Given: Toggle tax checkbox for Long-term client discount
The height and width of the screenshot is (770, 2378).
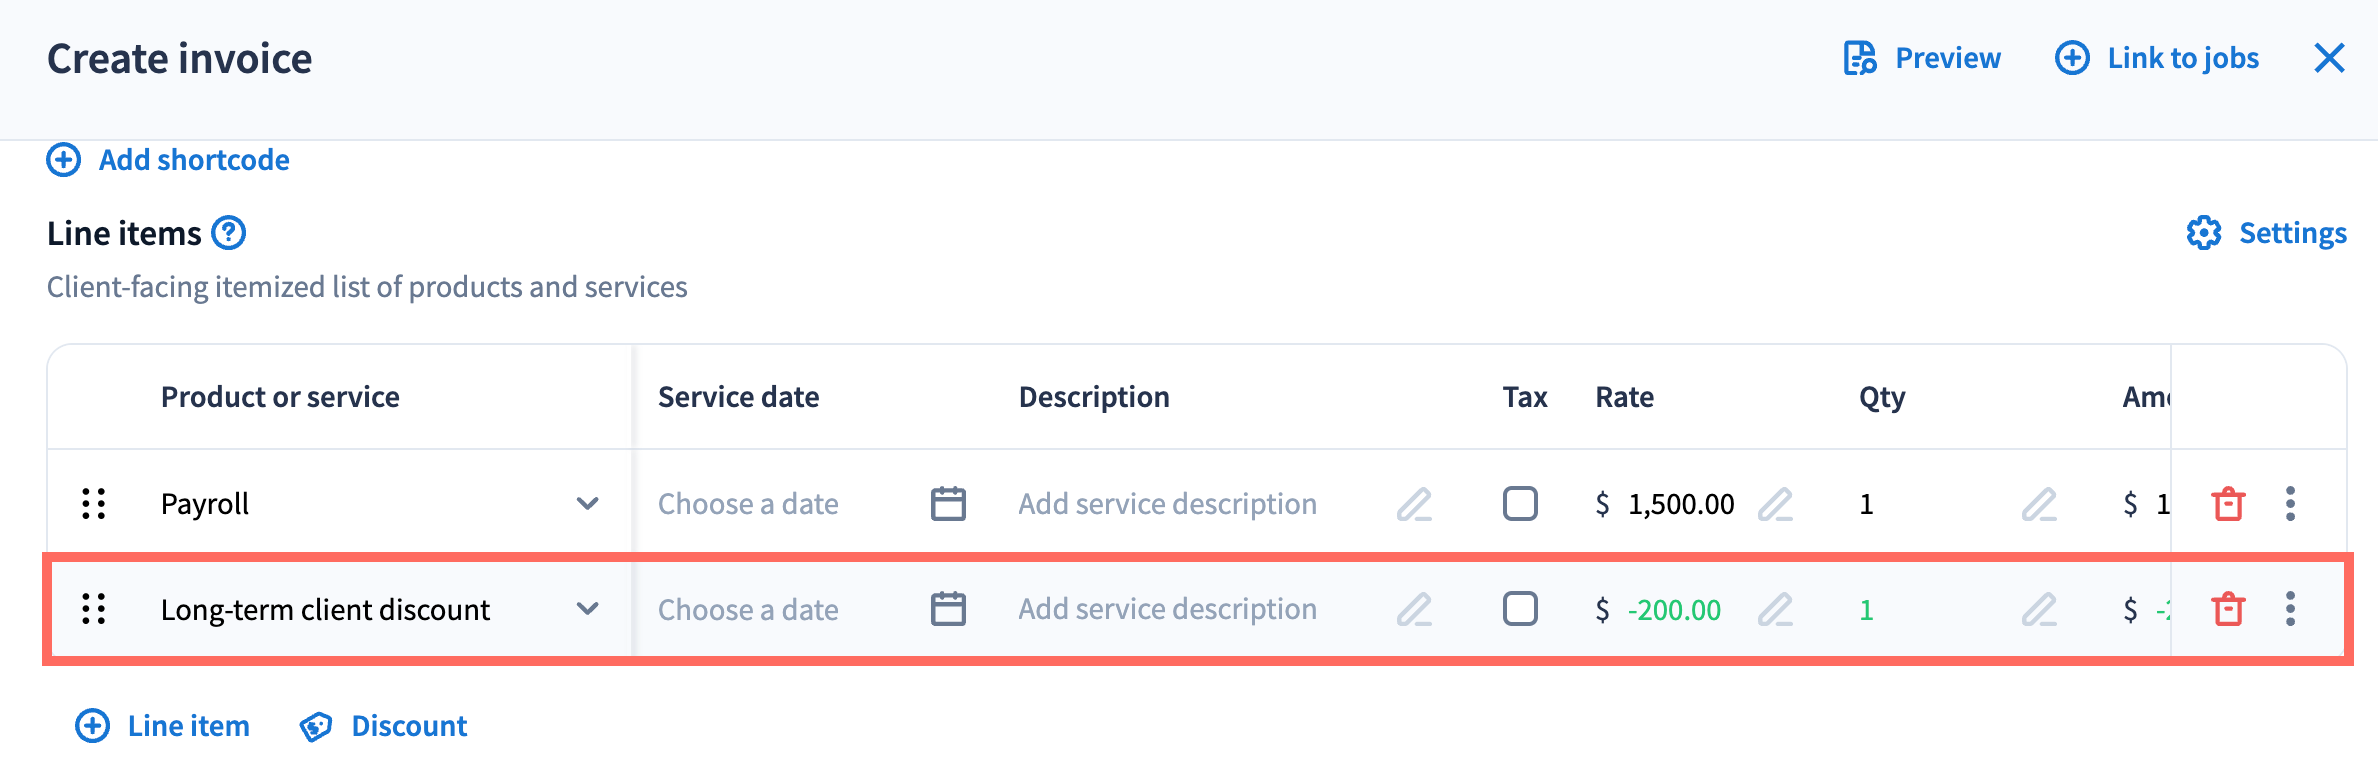Looking at the screenshot, I should pos(1520,609).
